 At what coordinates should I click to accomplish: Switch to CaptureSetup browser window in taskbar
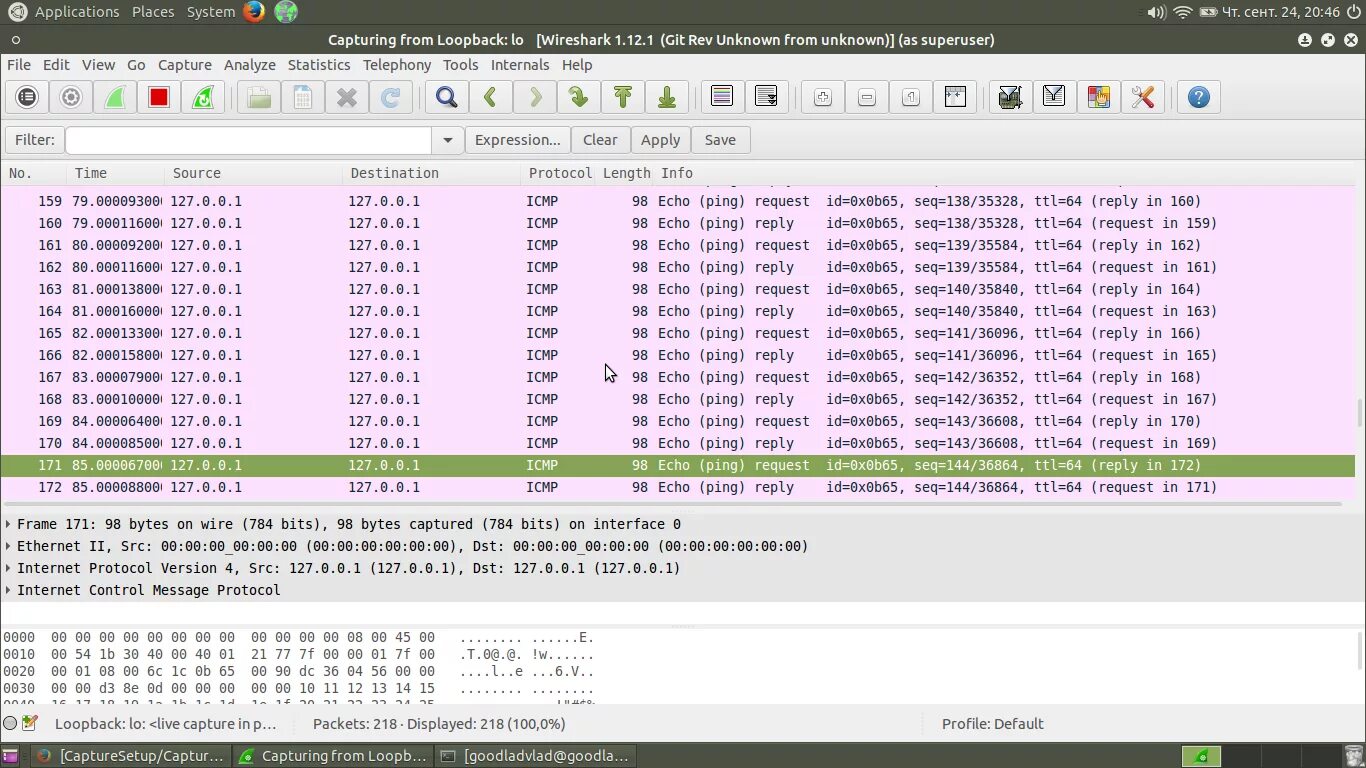[131, 756]
